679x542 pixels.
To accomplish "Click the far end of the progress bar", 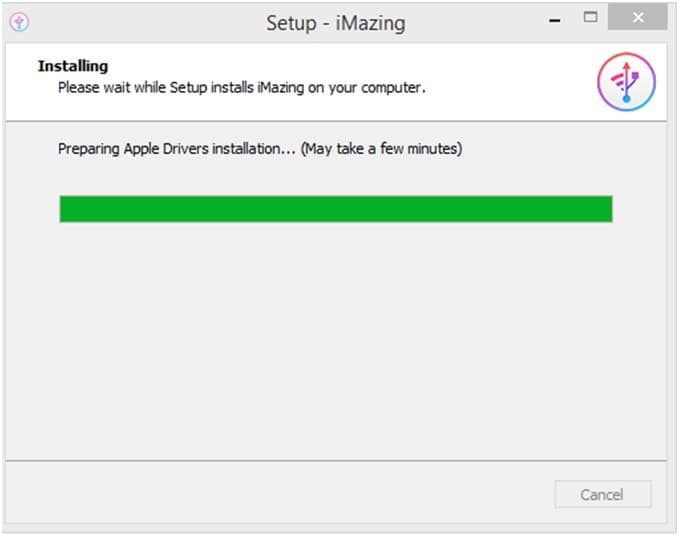I will 604,209.
